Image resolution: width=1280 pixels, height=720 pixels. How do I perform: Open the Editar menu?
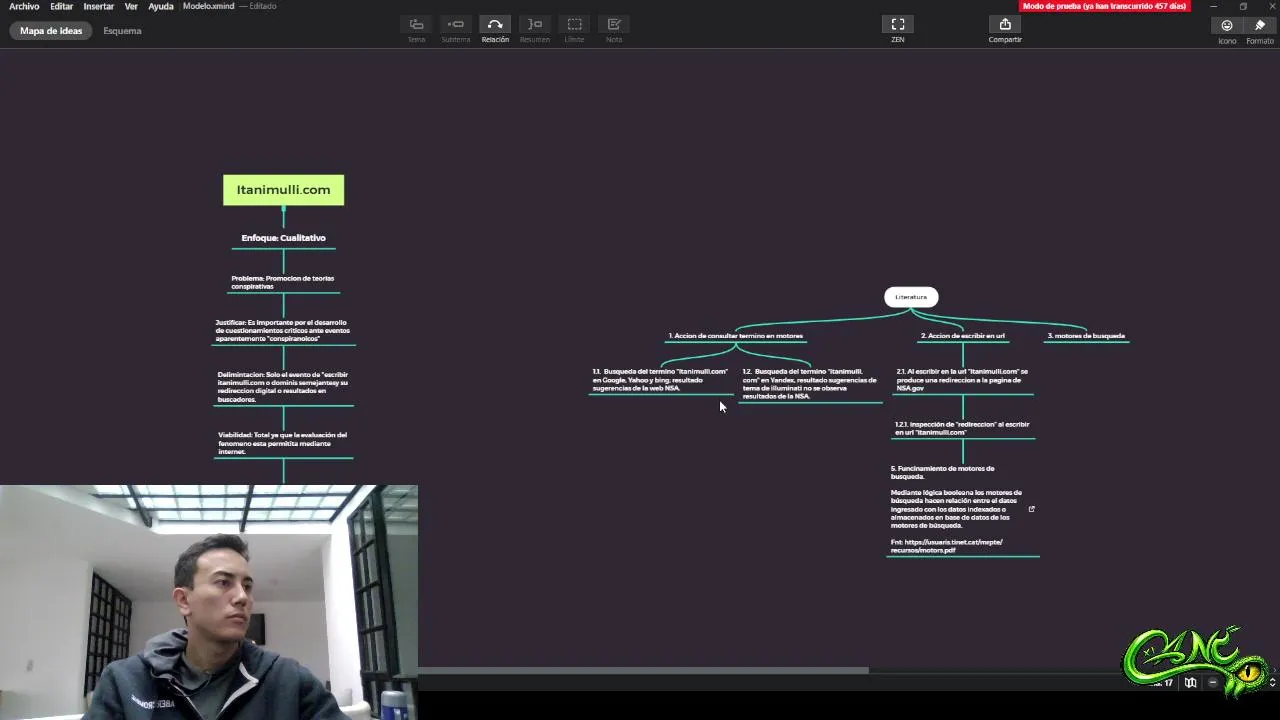62,6
